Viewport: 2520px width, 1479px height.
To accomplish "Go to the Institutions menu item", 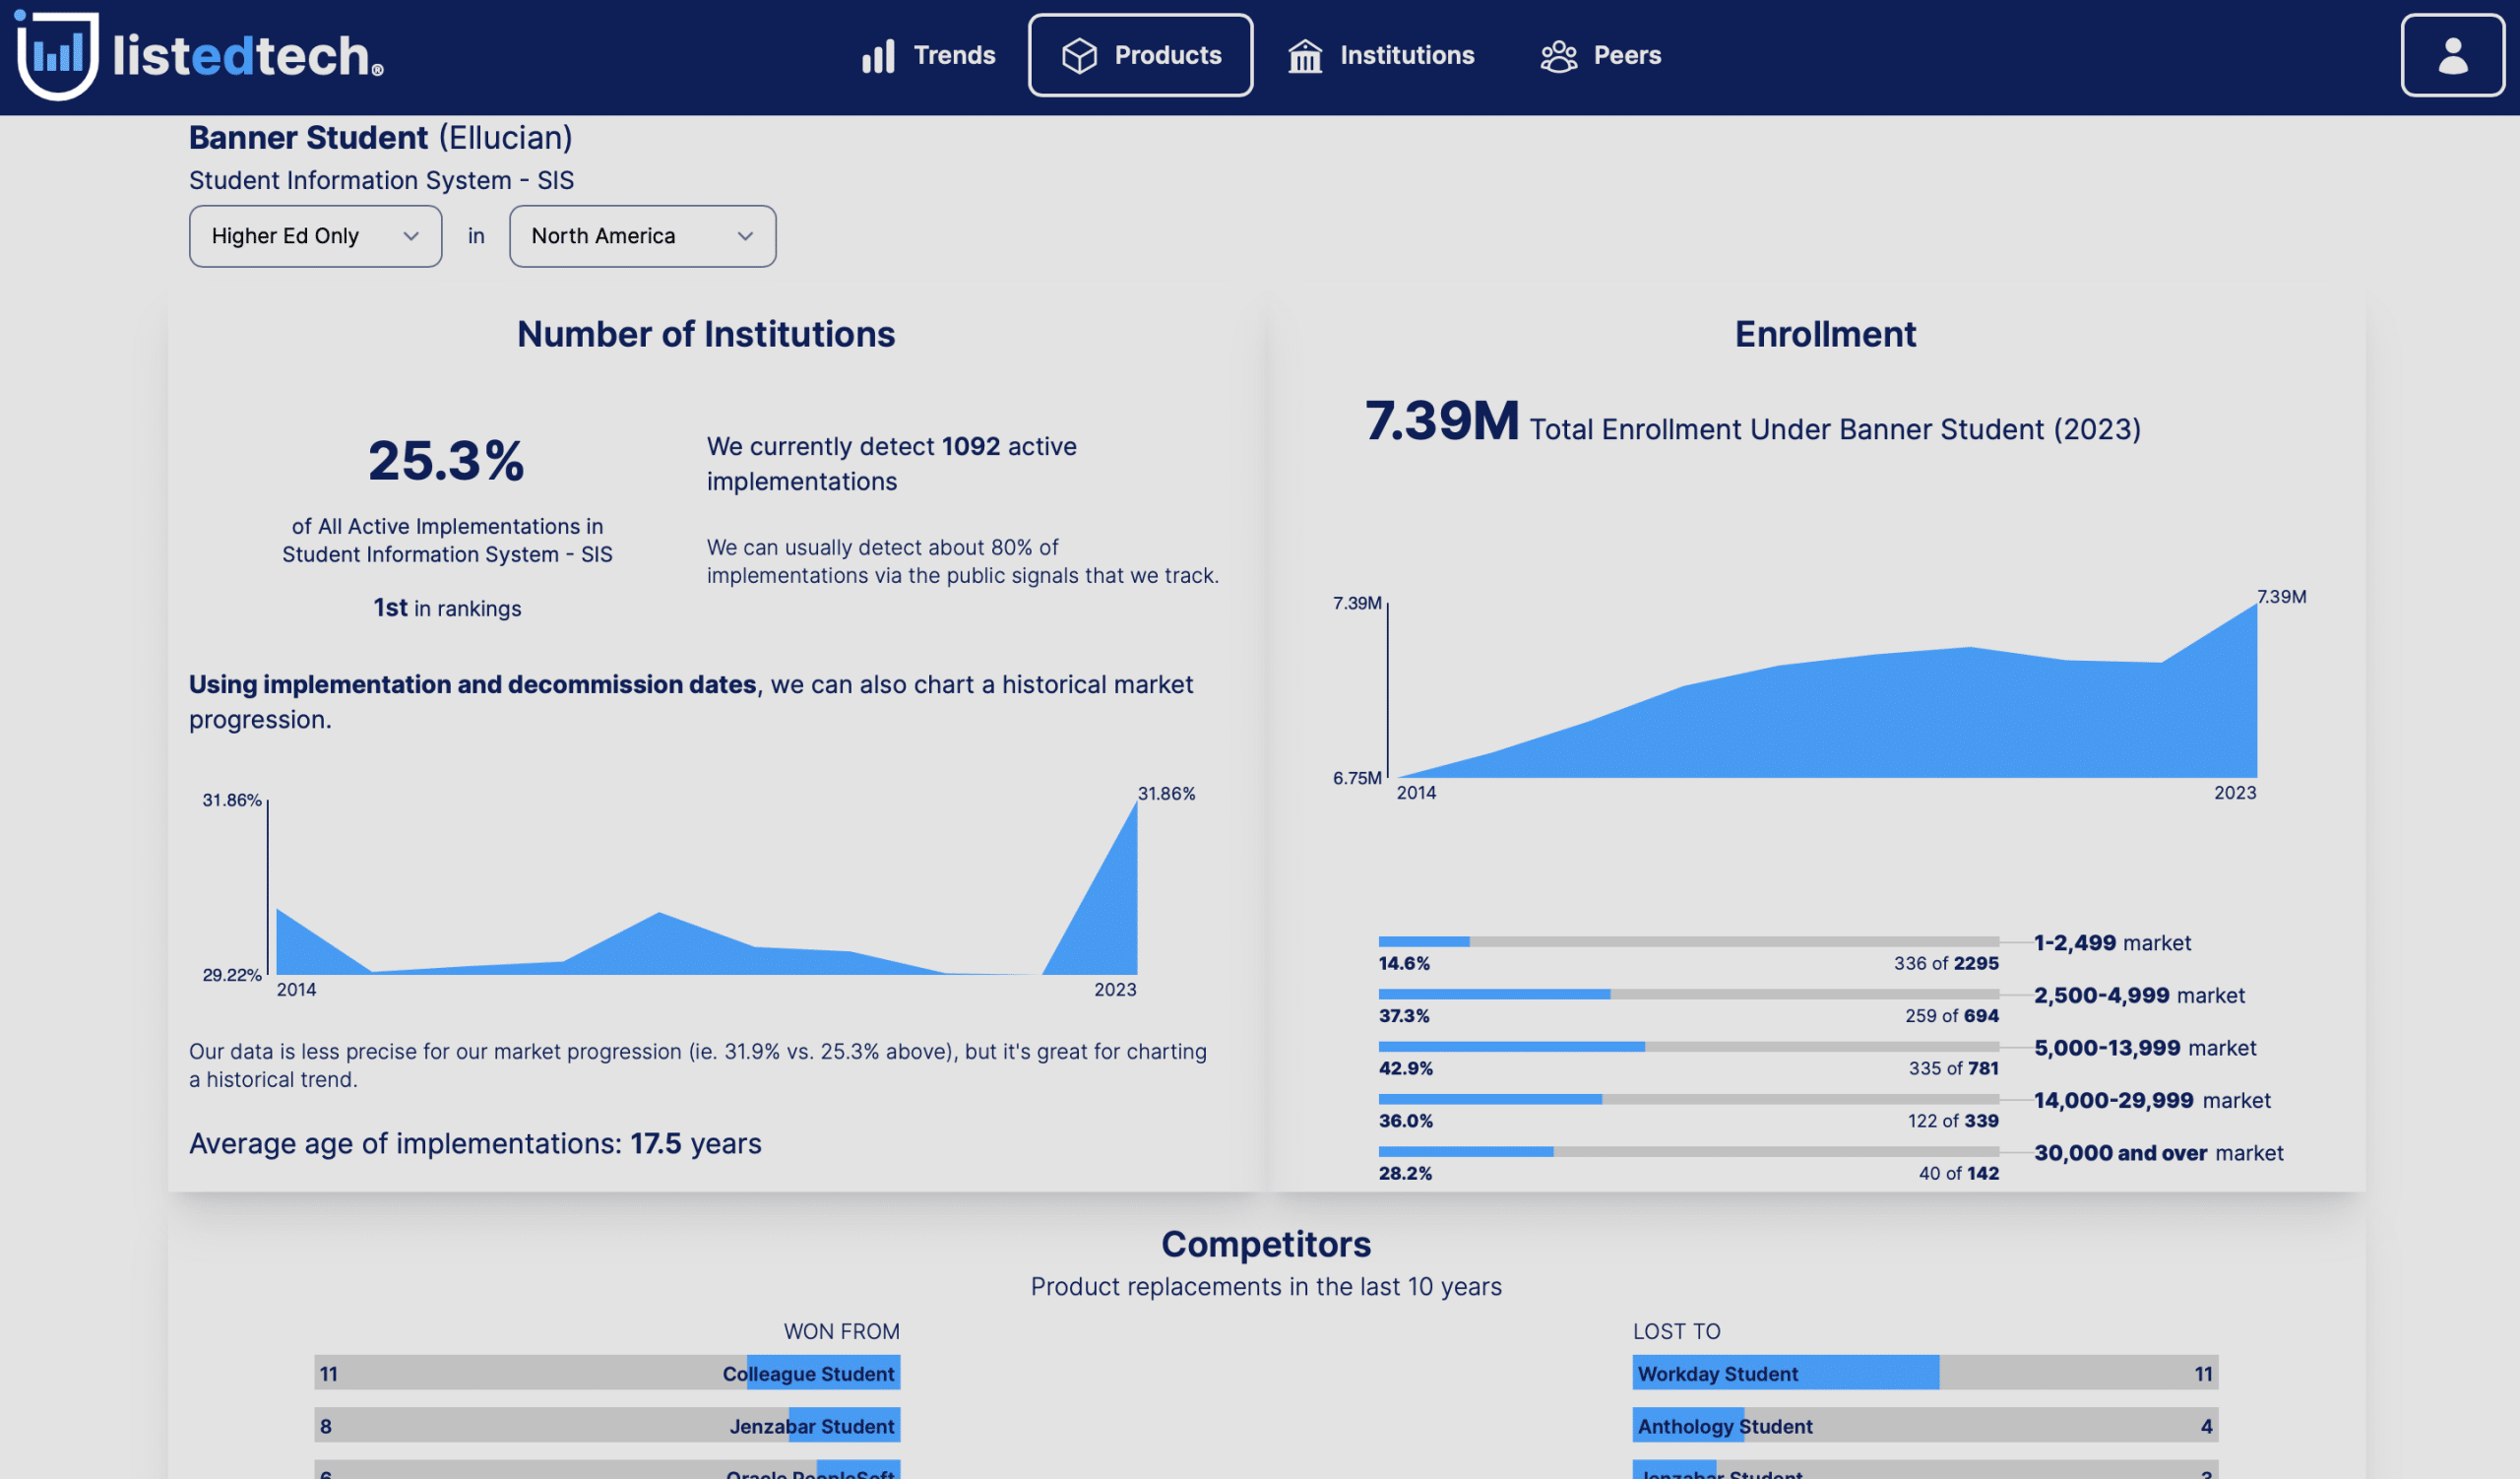I will pyautogui.click(x=1406, y=55).
